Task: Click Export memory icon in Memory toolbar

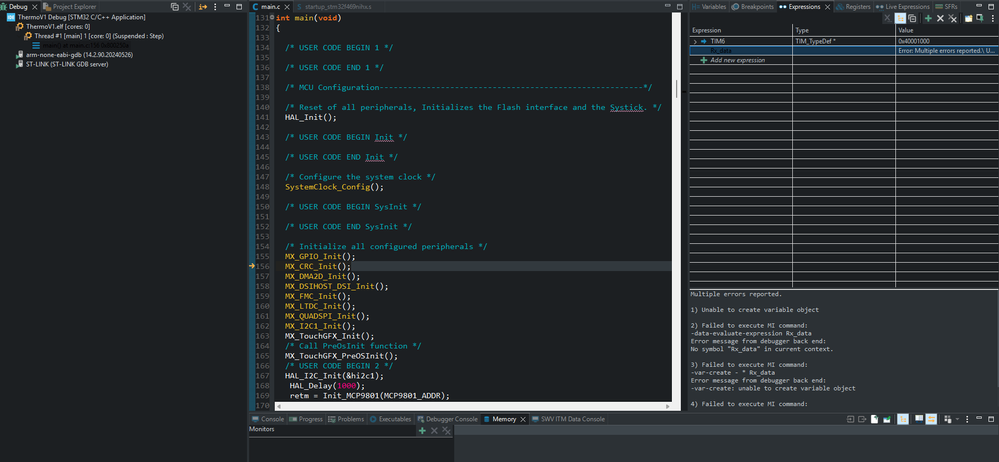Action: (x=862, y=419)
